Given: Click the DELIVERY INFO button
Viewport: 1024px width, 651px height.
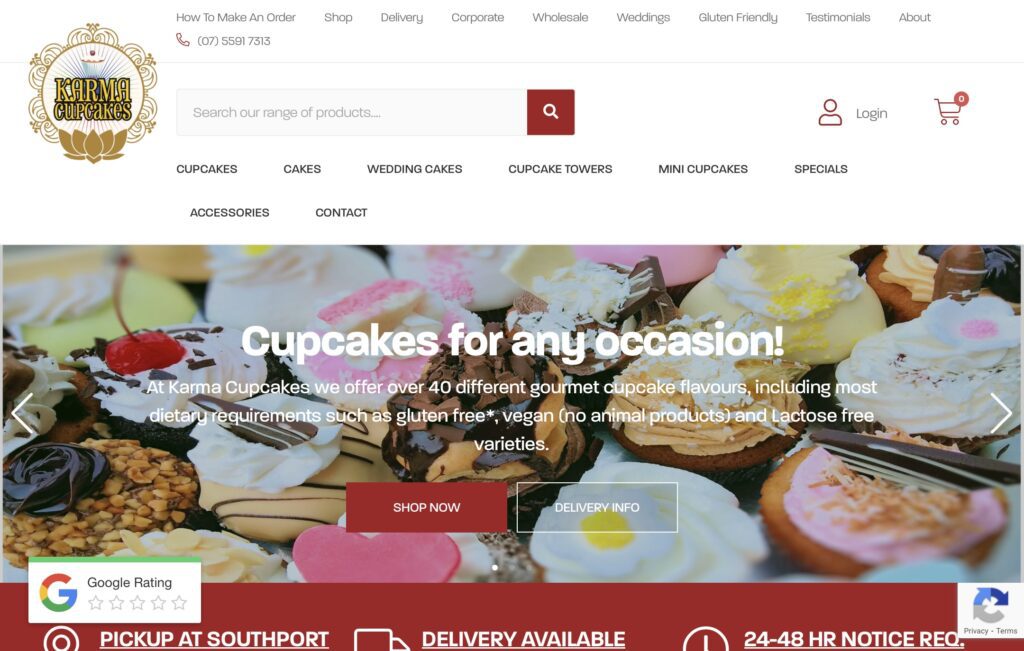Looking at the screenshot, I should (x=597, y=507).
